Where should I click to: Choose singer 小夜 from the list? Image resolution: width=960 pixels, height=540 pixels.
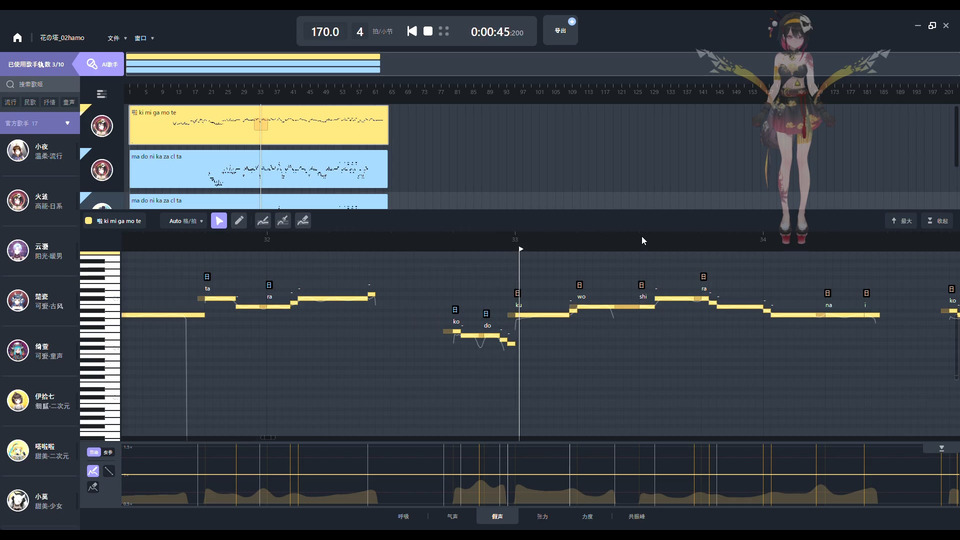tap(40, 151)
